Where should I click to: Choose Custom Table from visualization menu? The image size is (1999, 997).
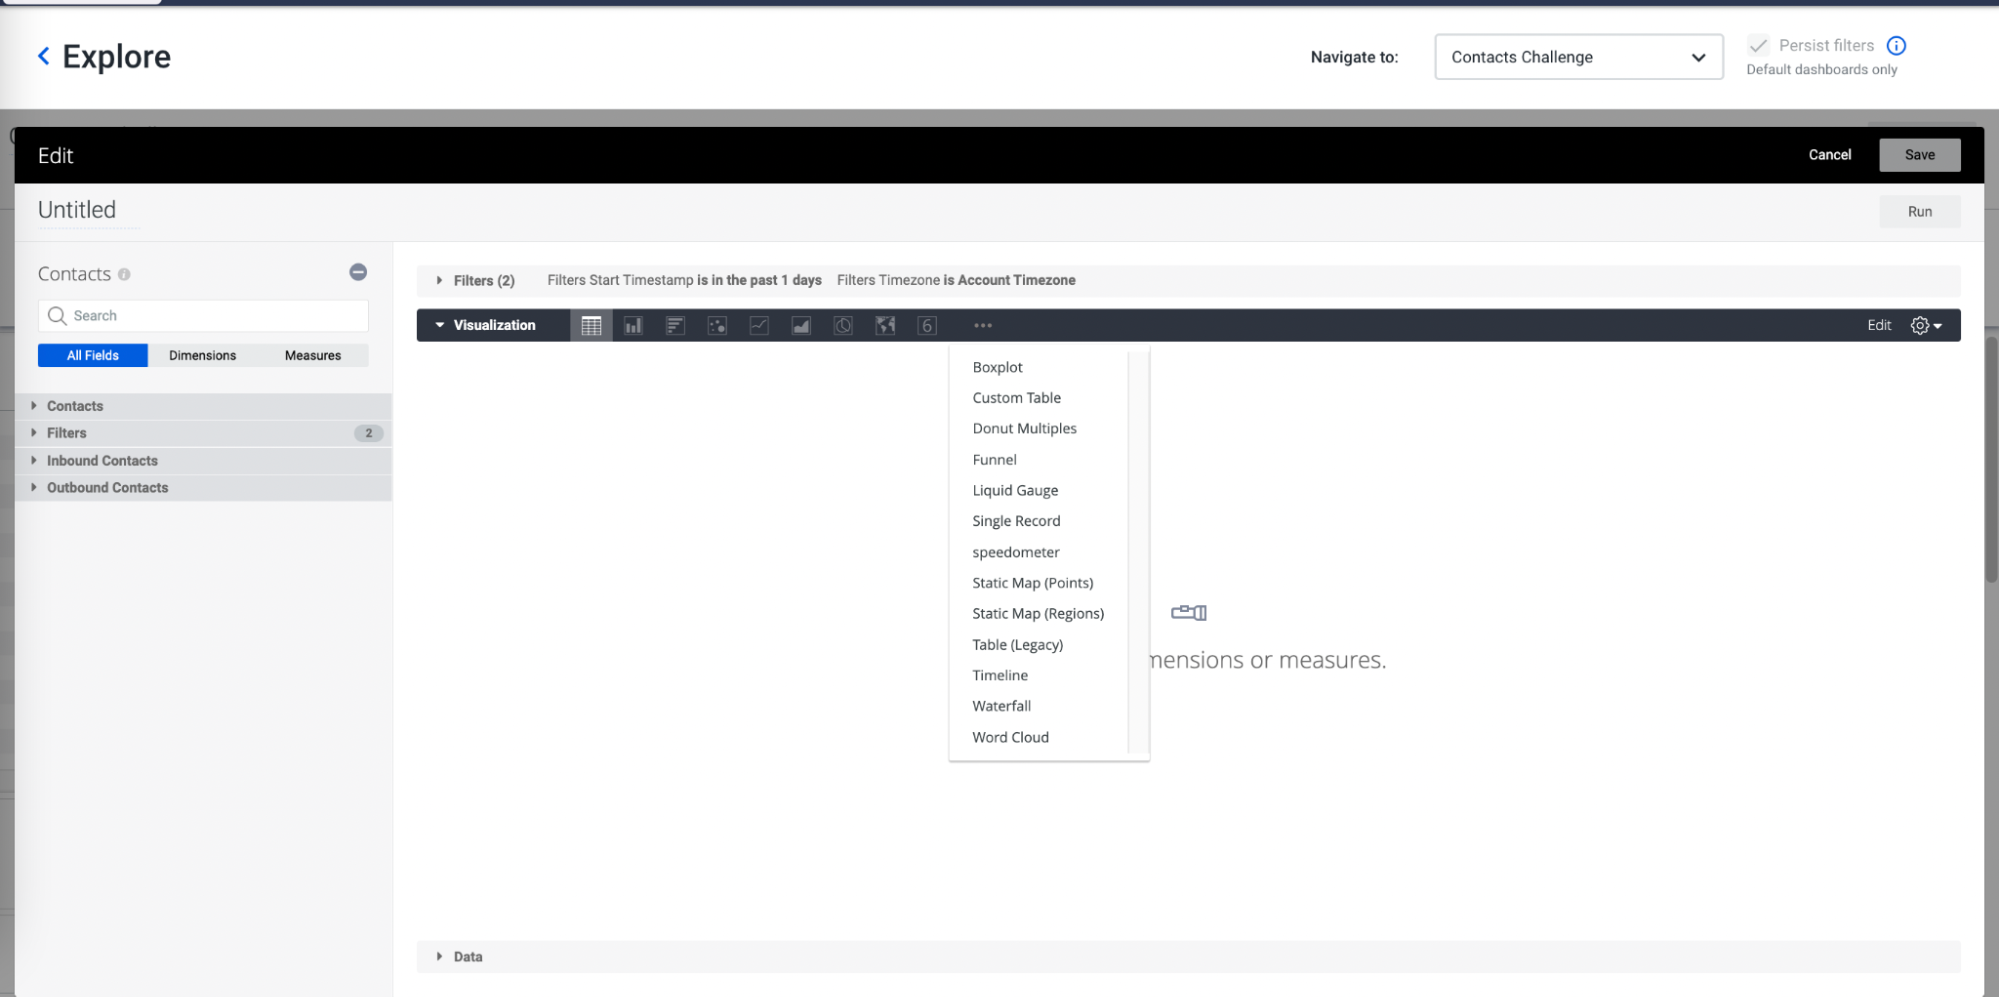1016,398
